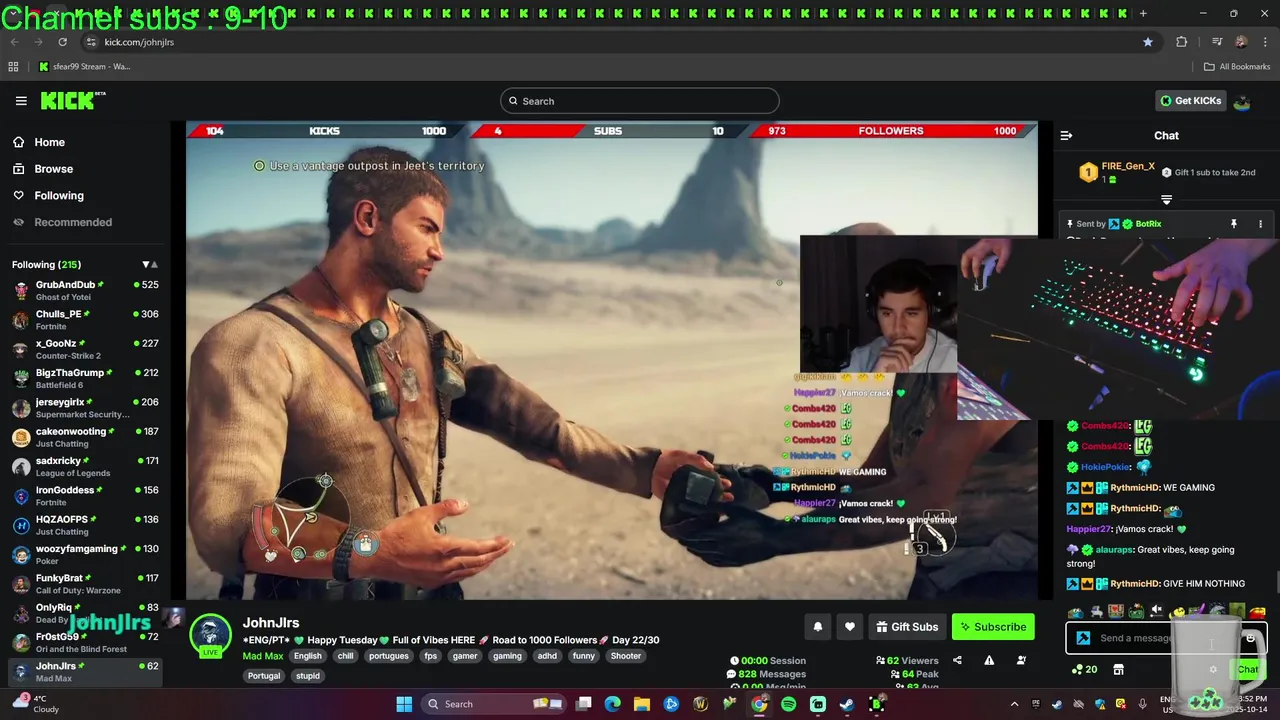The image size is (1280, 720).
Task: Turn on notifications with the bell icon
Action: pos(817,627)
